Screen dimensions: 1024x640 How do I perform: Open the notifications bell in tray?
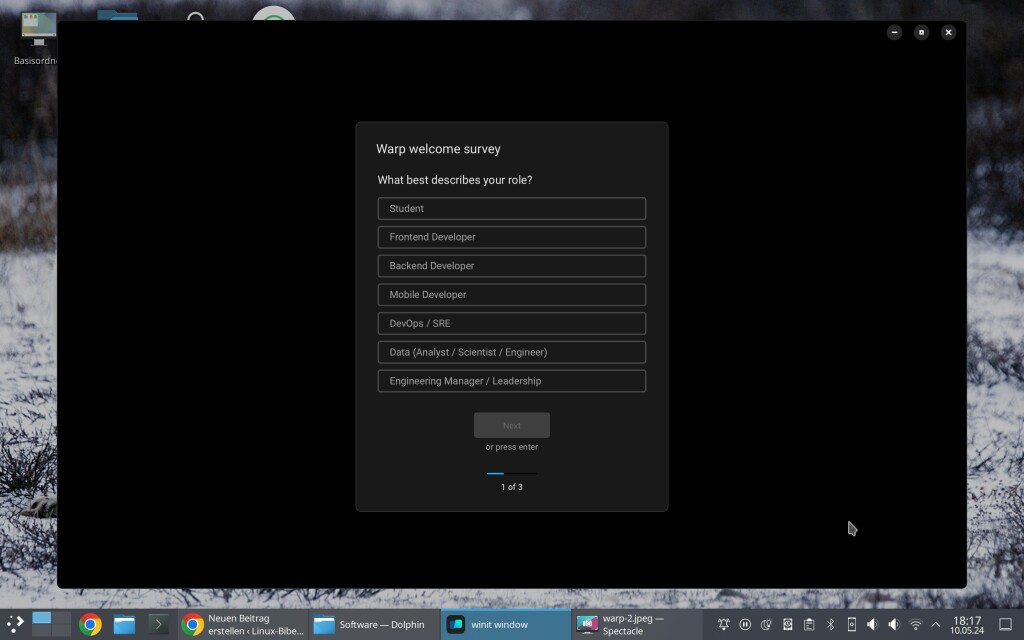pyautogui.click(x=724, y=624)
